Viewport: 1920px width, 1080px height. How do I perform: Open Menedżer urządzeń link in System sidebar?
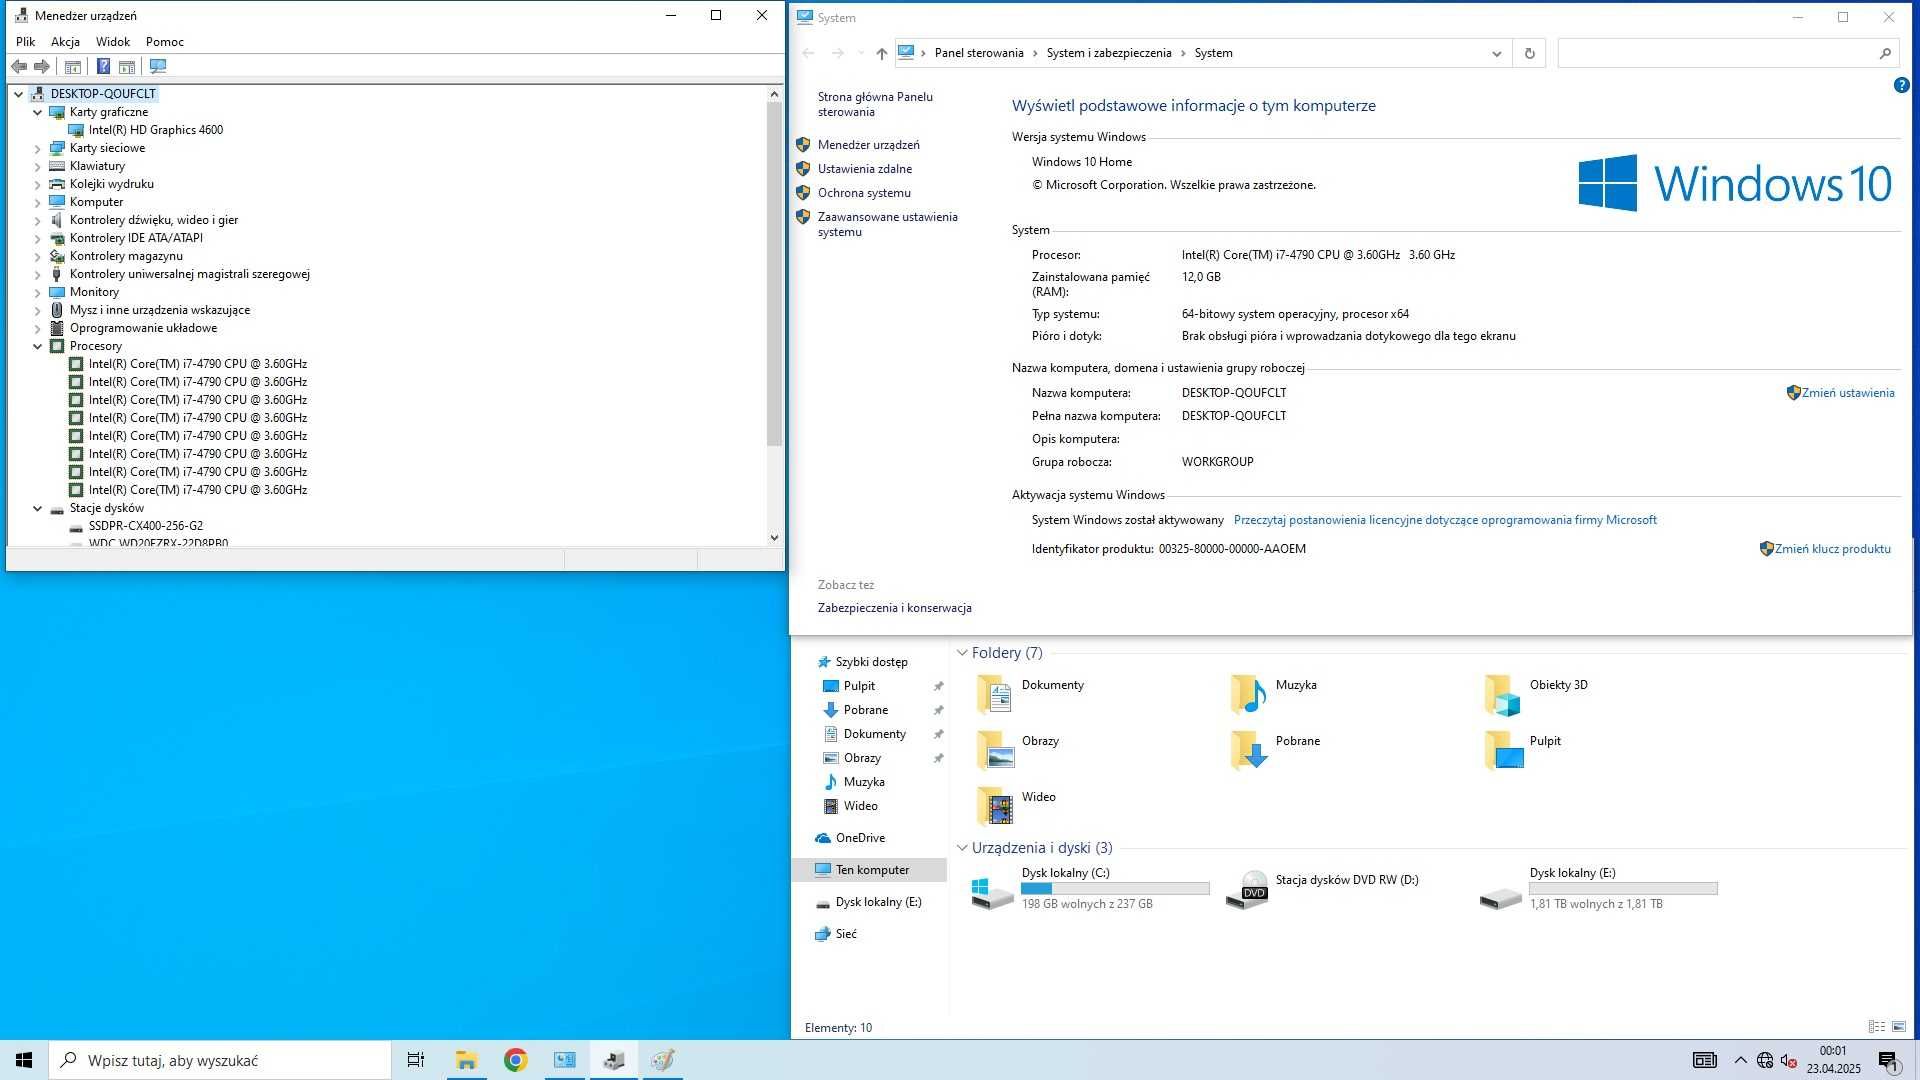869,145
